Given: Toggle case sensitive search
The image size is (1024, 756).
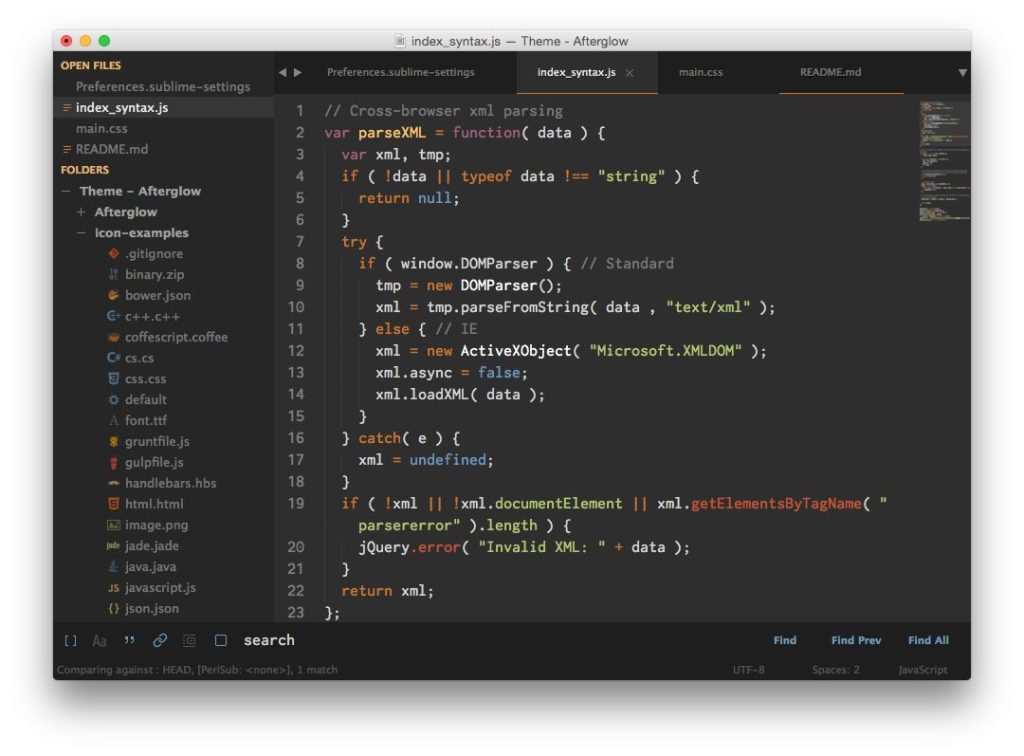Looking at the screenshot, I should (99, 640).
